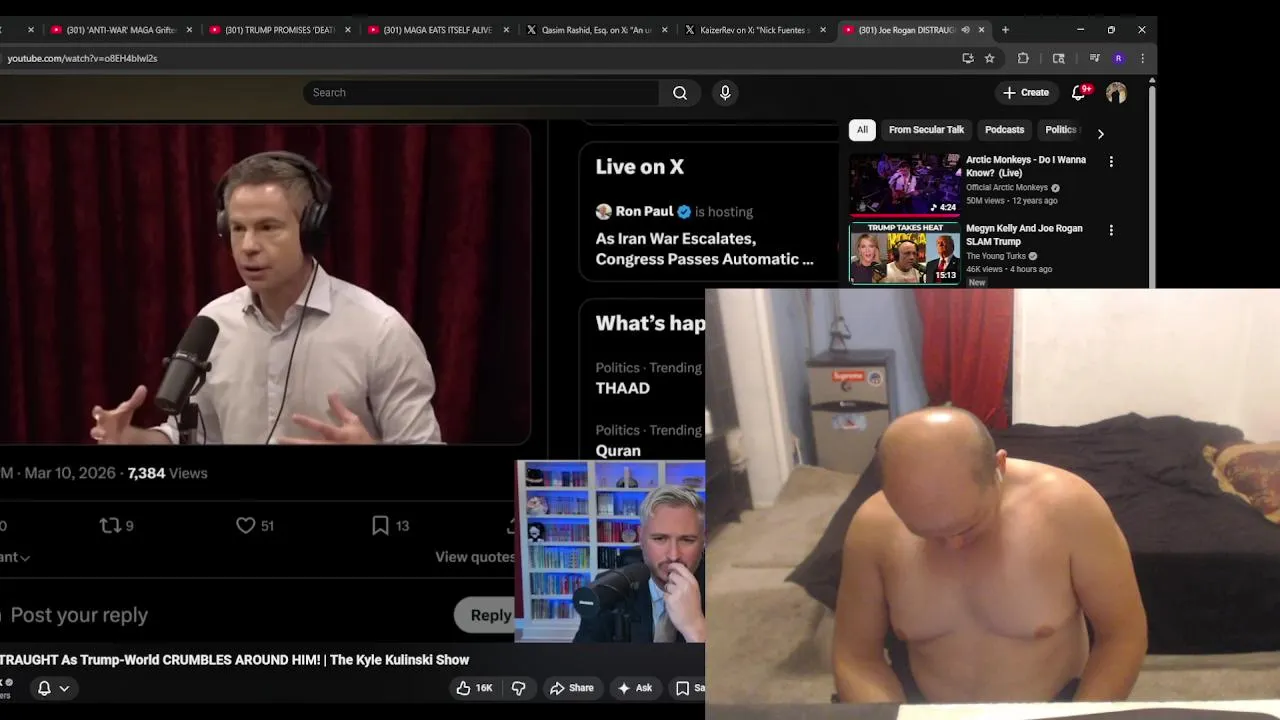The image size is (1280, 720).
Task: Open browser three-dot menu
Action: [x=1142, y=58]
